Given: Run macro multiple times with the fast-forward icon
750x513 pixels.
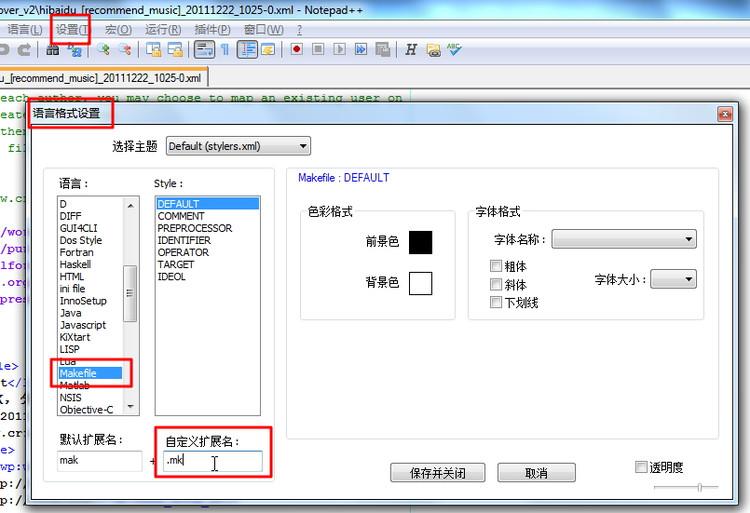Looking at the screenshot, I should [x=361, y=49].
